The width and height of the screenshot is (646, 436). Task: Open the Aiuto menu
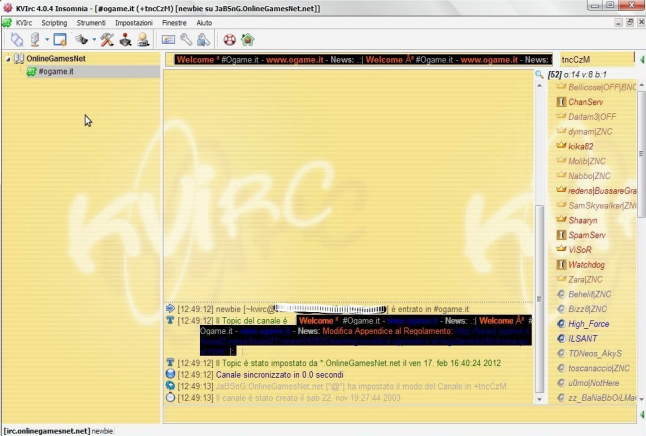tap(204, 23)
